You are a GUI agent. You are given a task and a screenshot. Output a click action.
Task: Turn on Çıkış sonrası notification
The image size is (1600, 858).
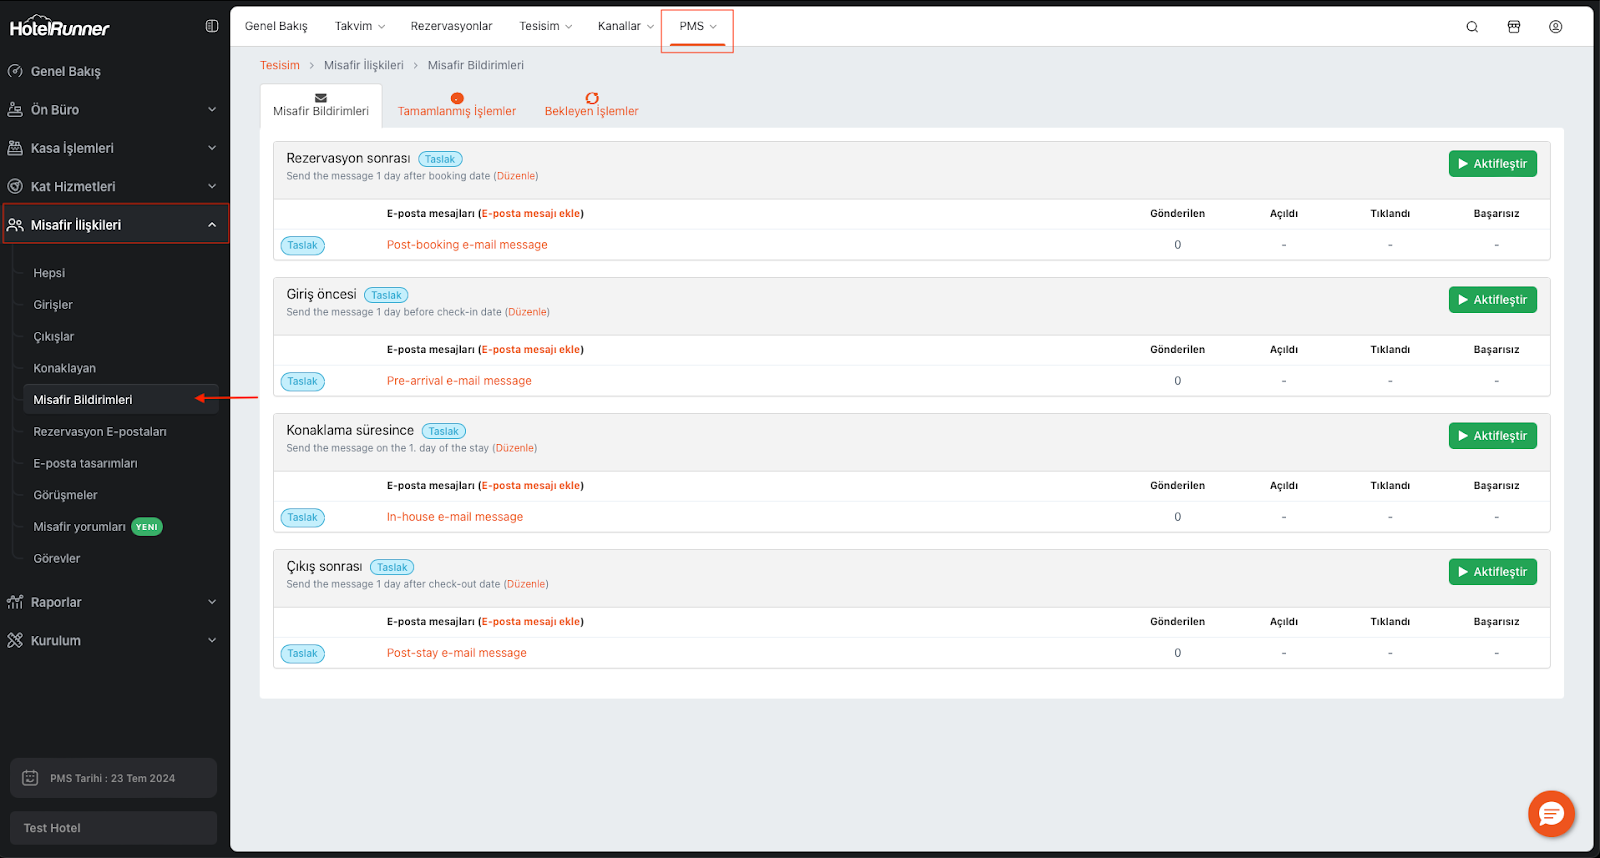1492,572
